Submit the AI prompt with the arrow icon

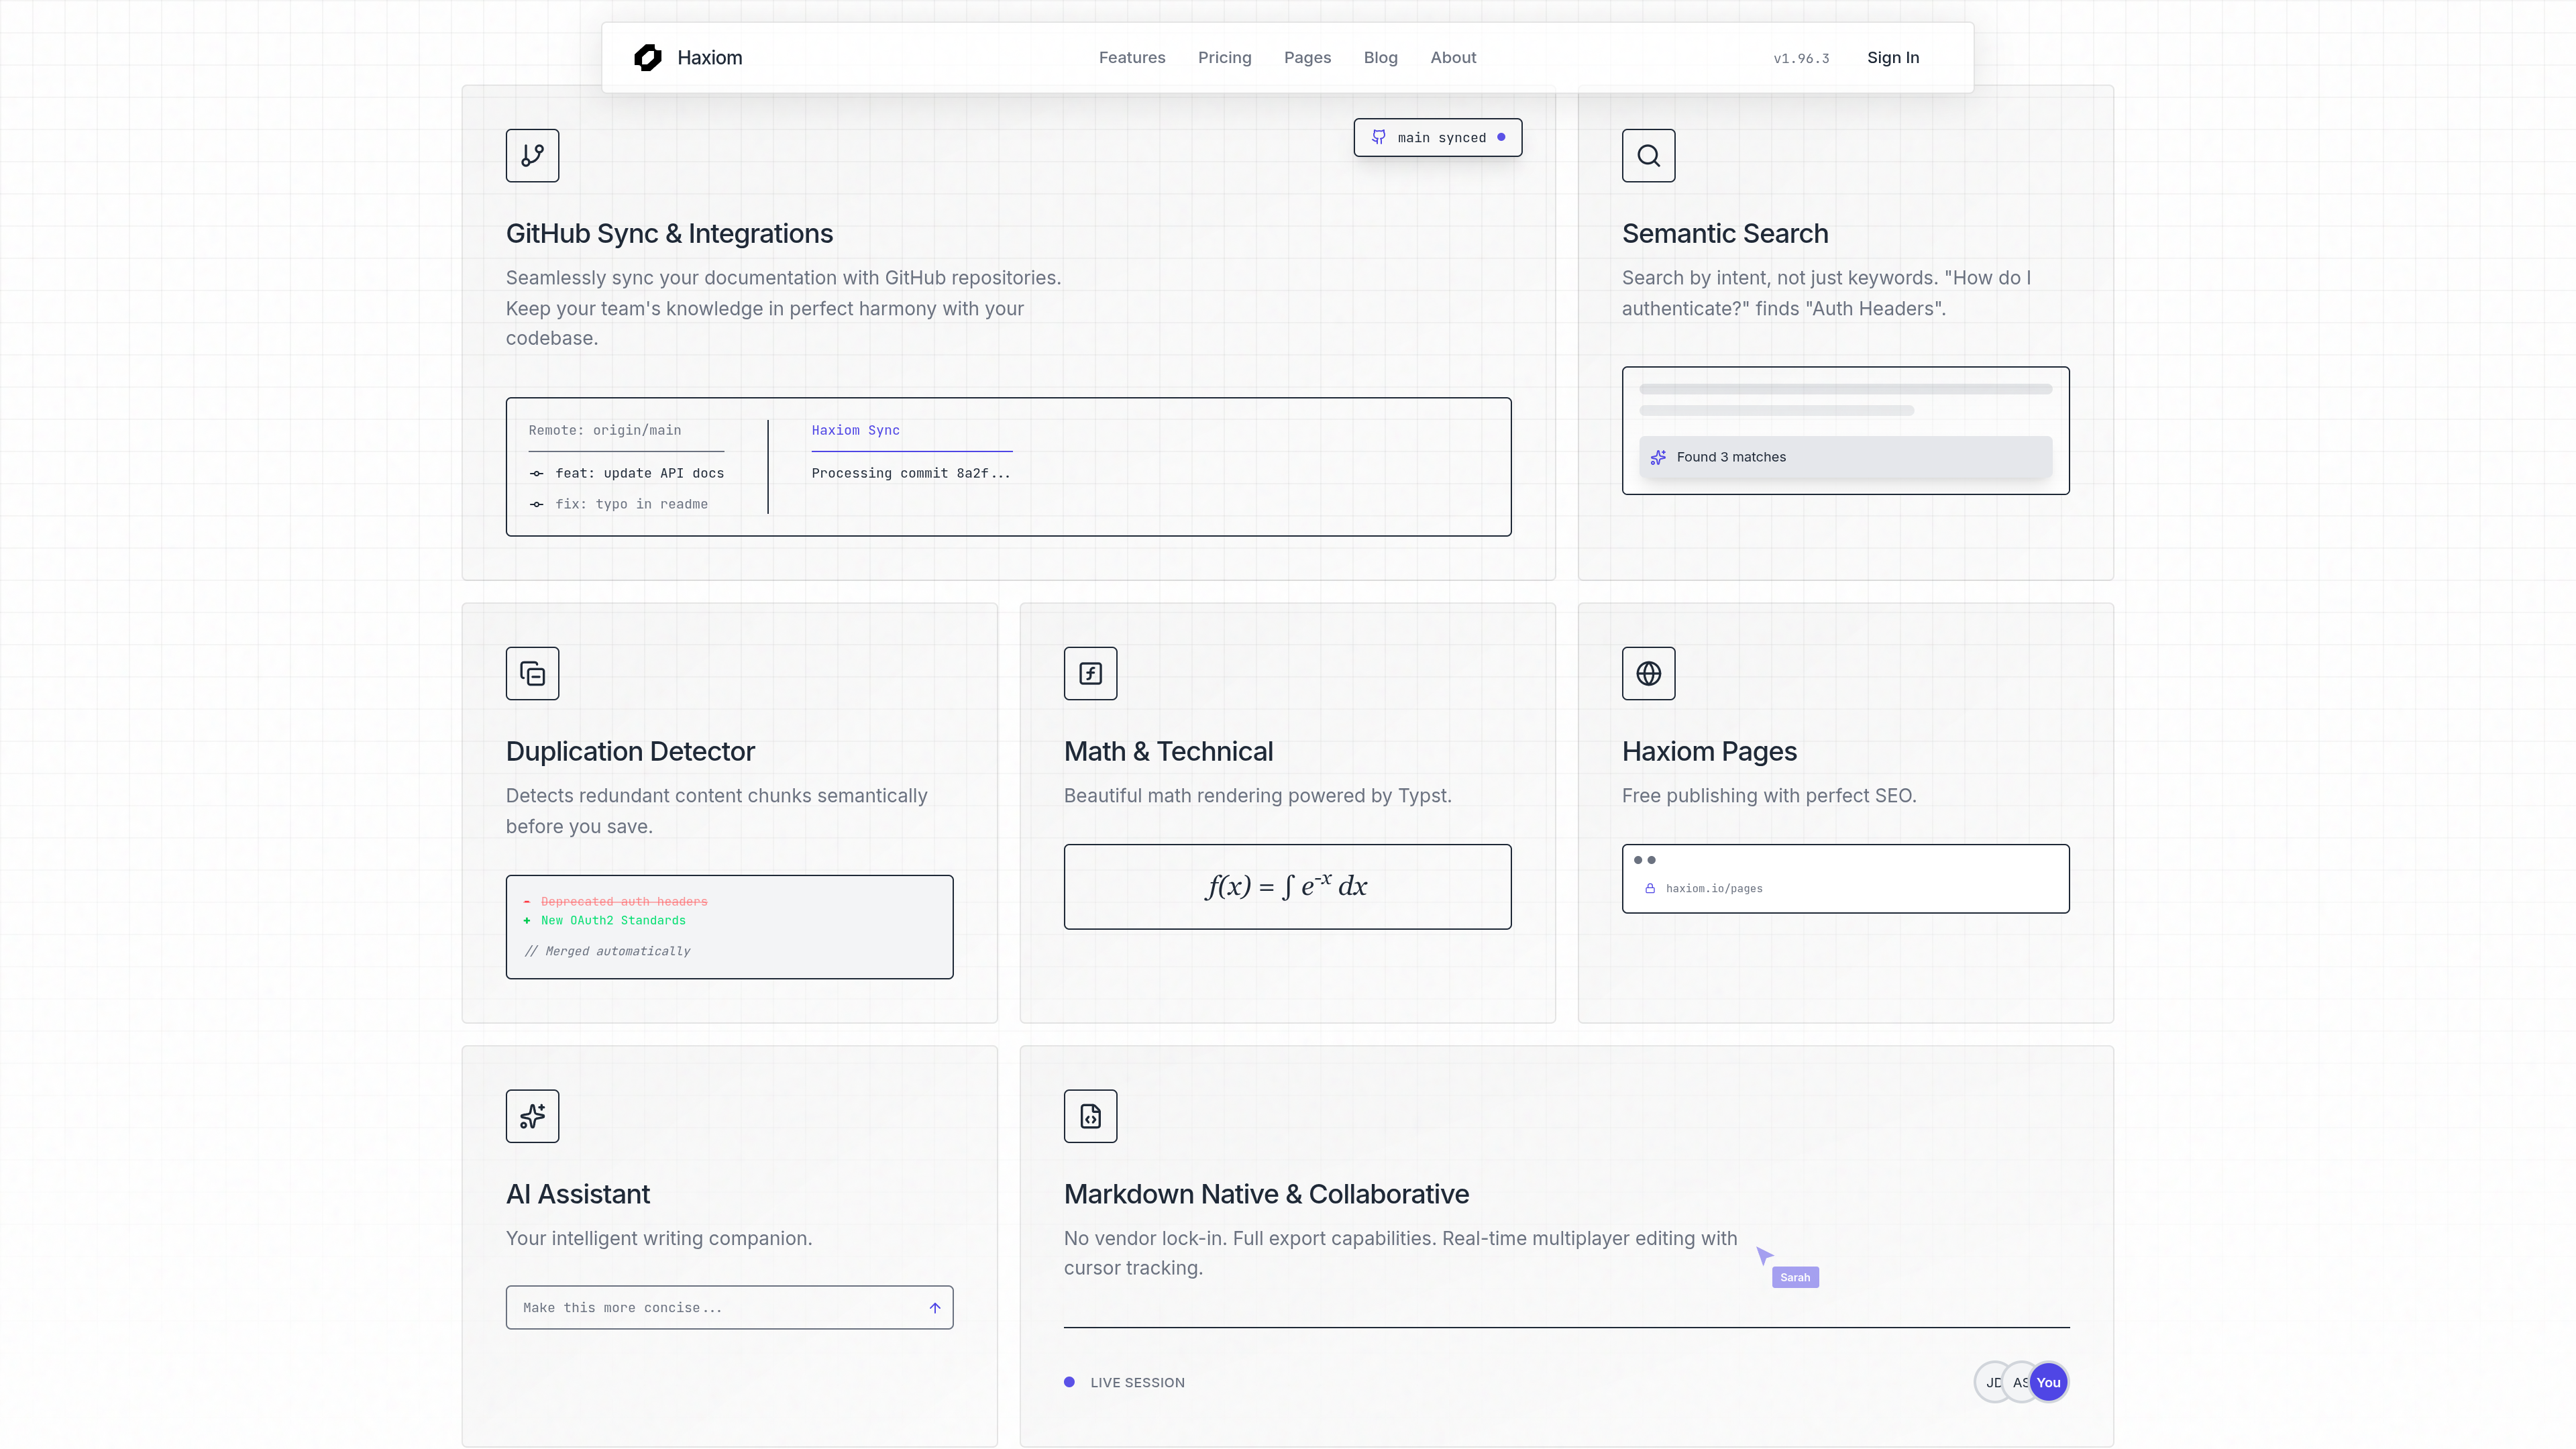tap(934, 1307)
